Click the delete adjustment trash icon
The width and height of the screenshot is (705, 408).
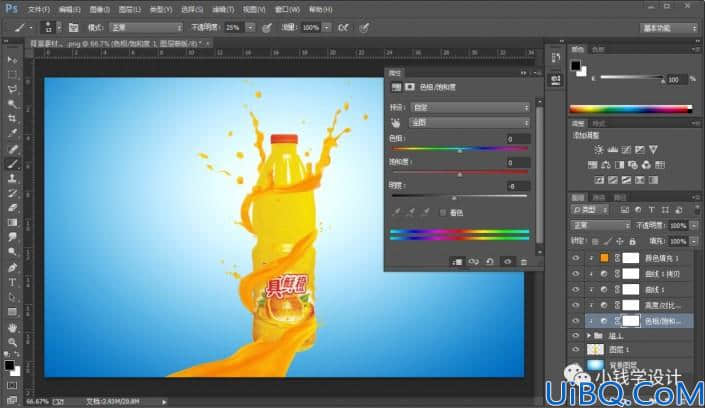[x=524, y=262]
